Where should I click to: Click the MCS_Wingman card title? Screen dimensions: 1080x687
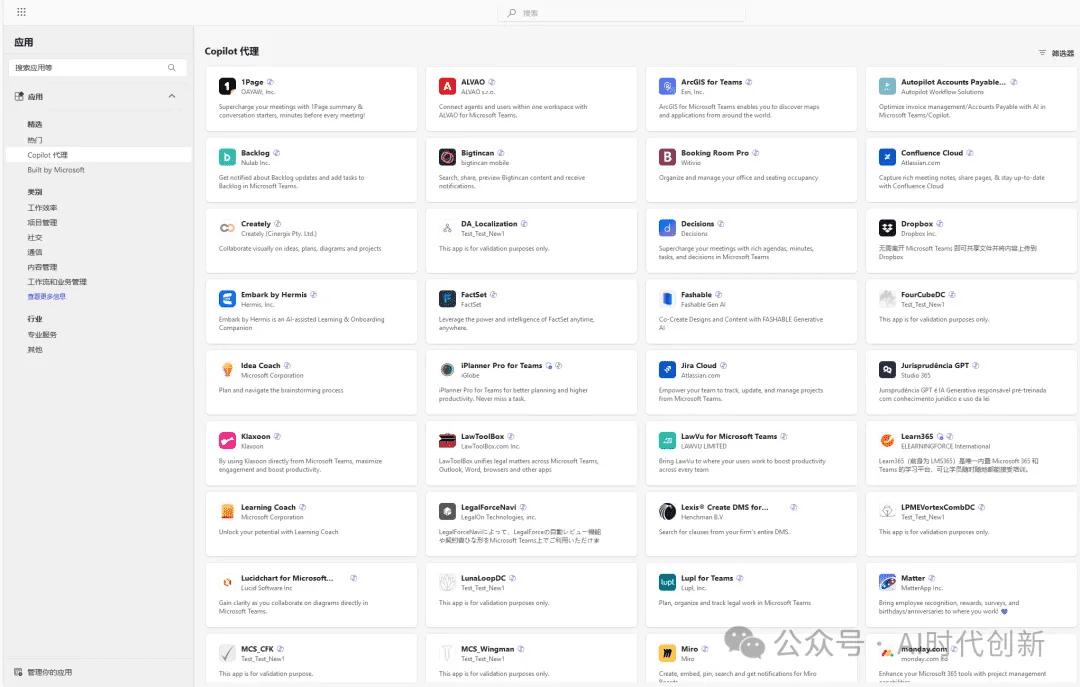(x=488, y=649)
